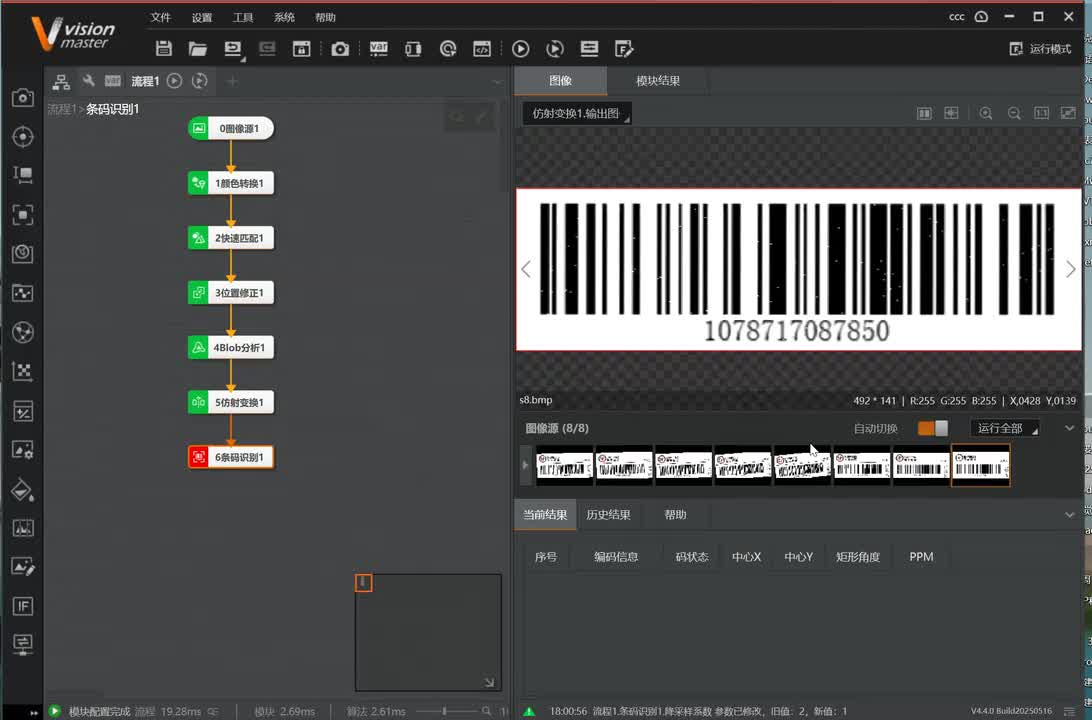
Task: Select the communication sidebar icon at bottom
Action: click(x=22, y=643)
